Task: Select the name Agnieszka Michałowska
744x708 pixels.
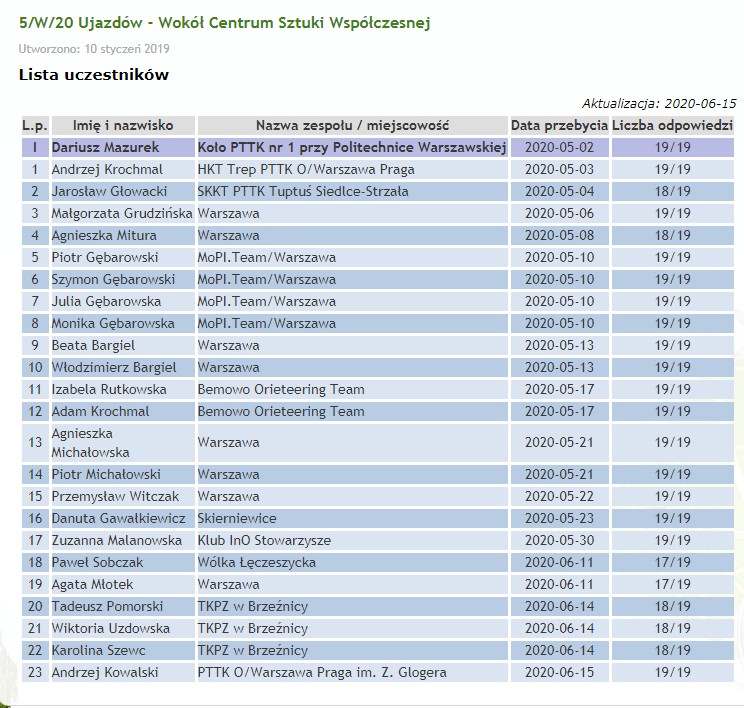Action: [x=91, y=443]
